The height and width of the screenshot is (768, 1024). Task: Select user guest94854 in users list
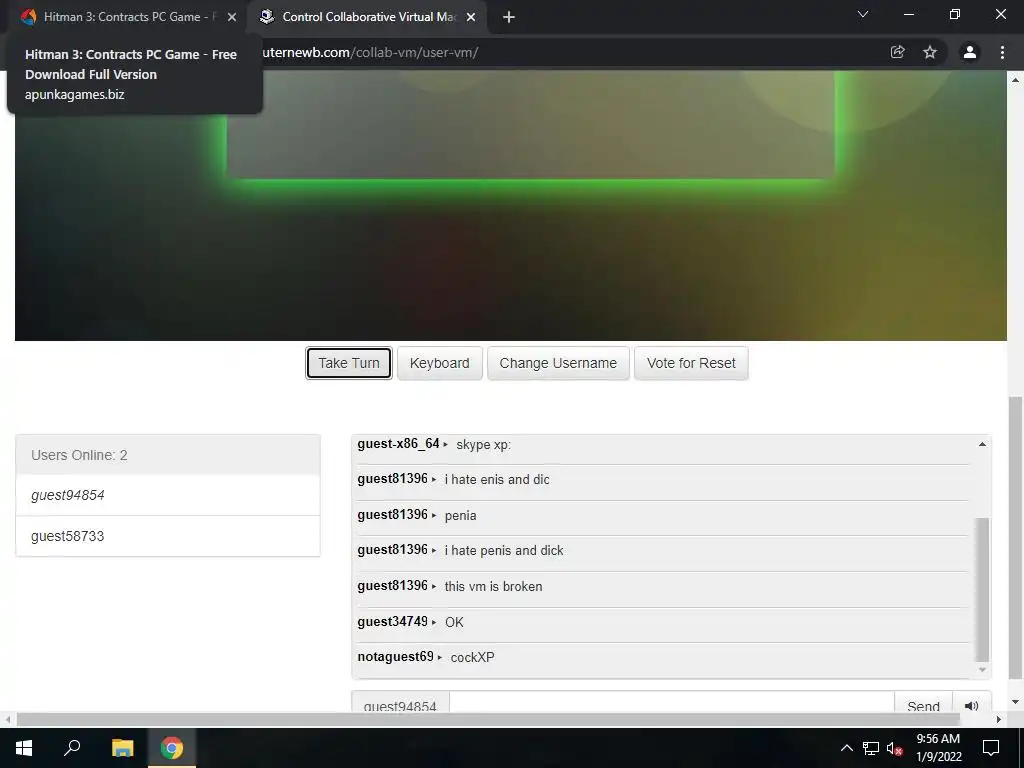click(168, 495)
